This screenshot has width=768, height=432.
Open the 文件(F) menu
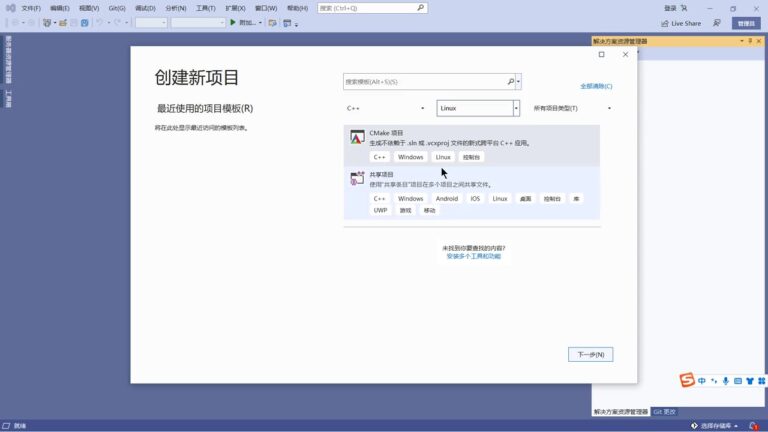point(31,8)
